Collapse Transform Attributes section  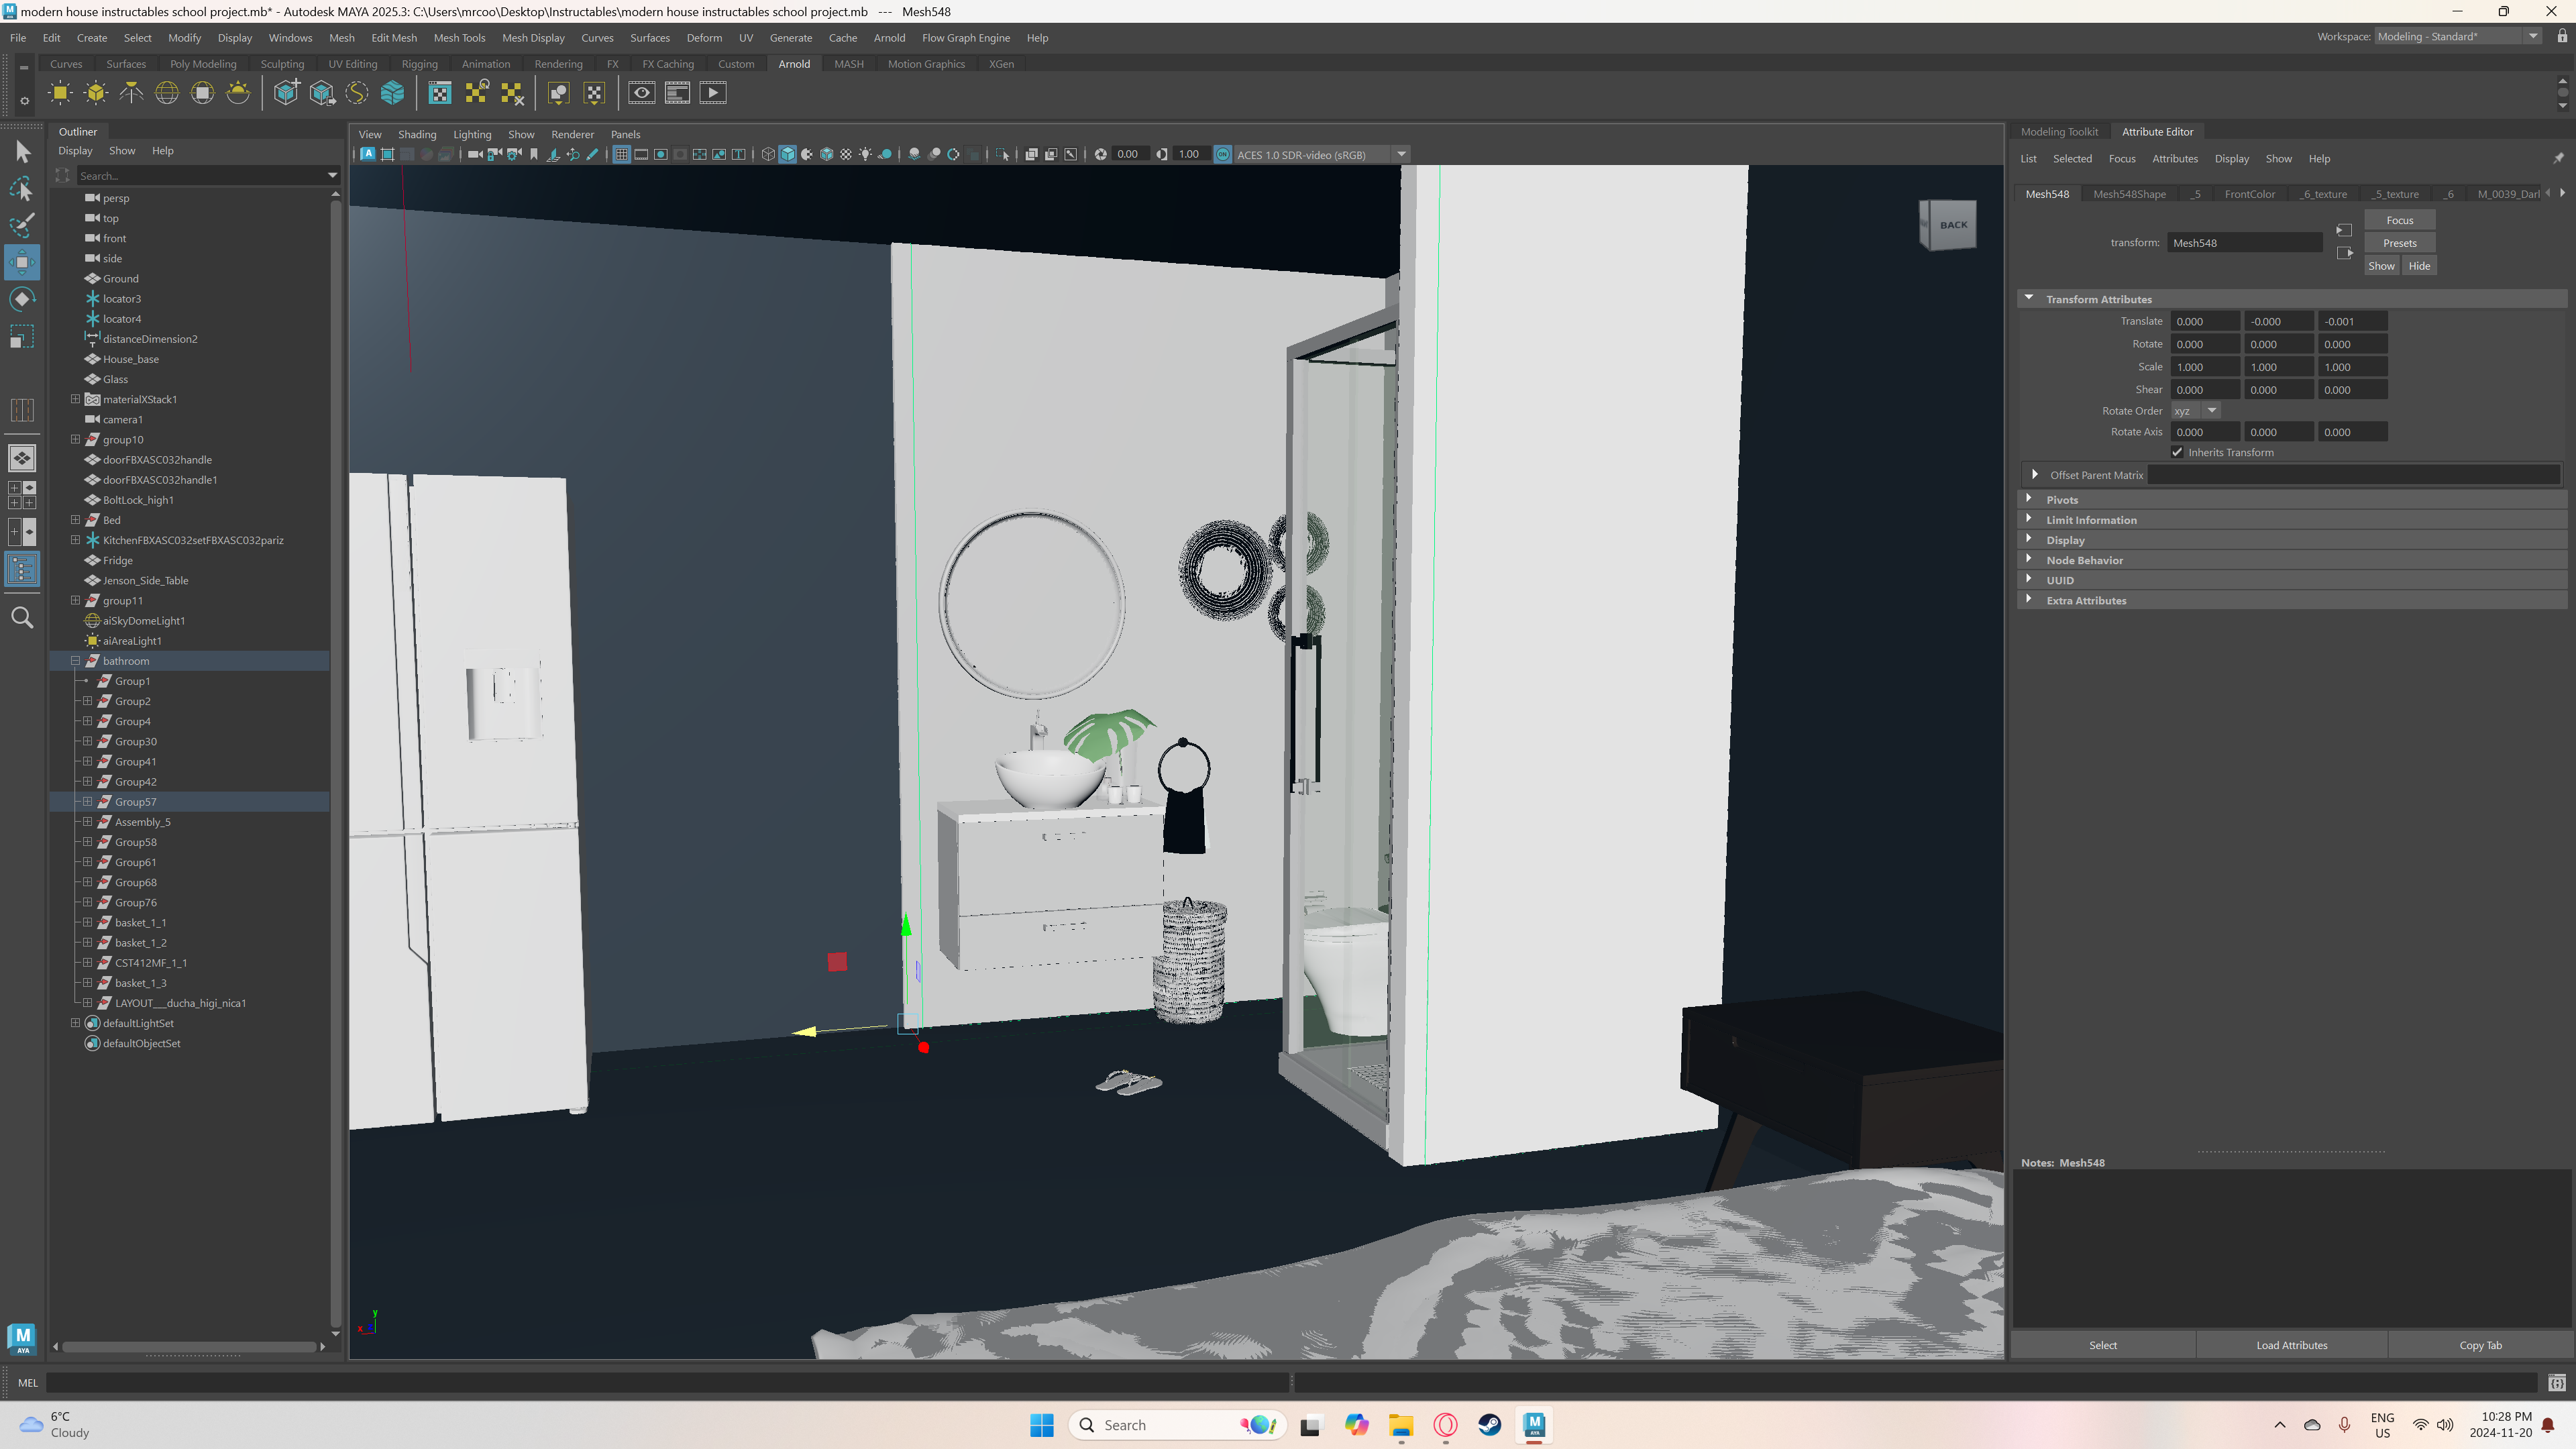[x=2029, y=298]
